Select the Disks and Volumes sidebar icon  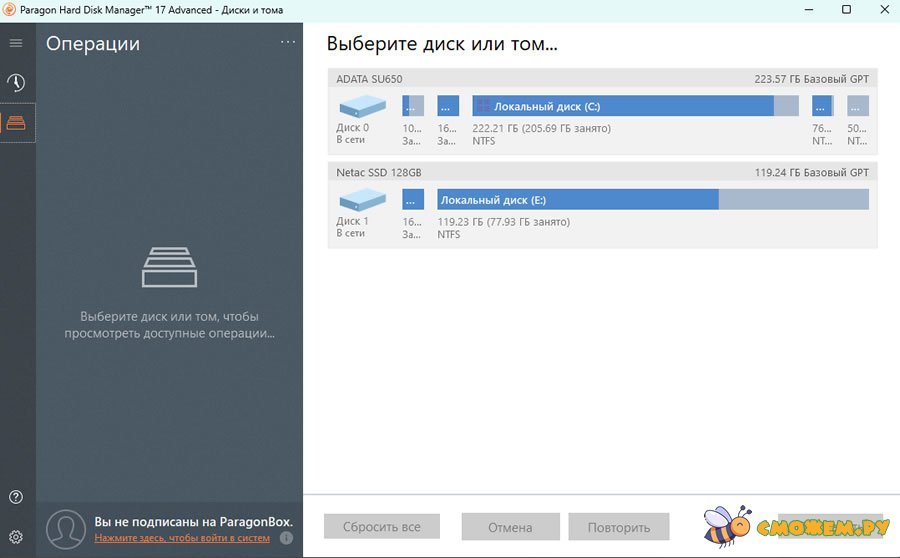(16, 123)
